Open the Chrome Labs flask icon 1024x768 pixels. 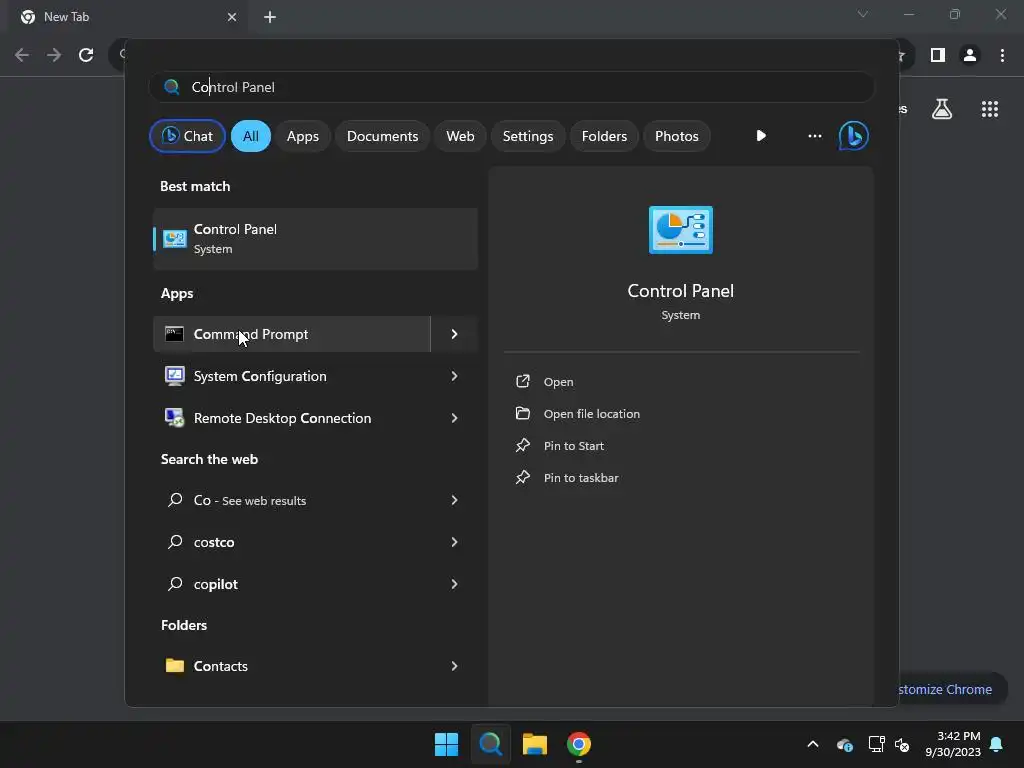(942, 109)
